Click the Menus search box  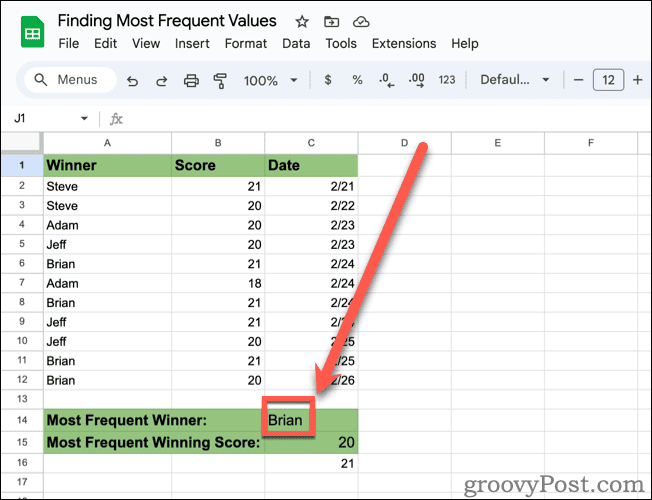point(70,79)
